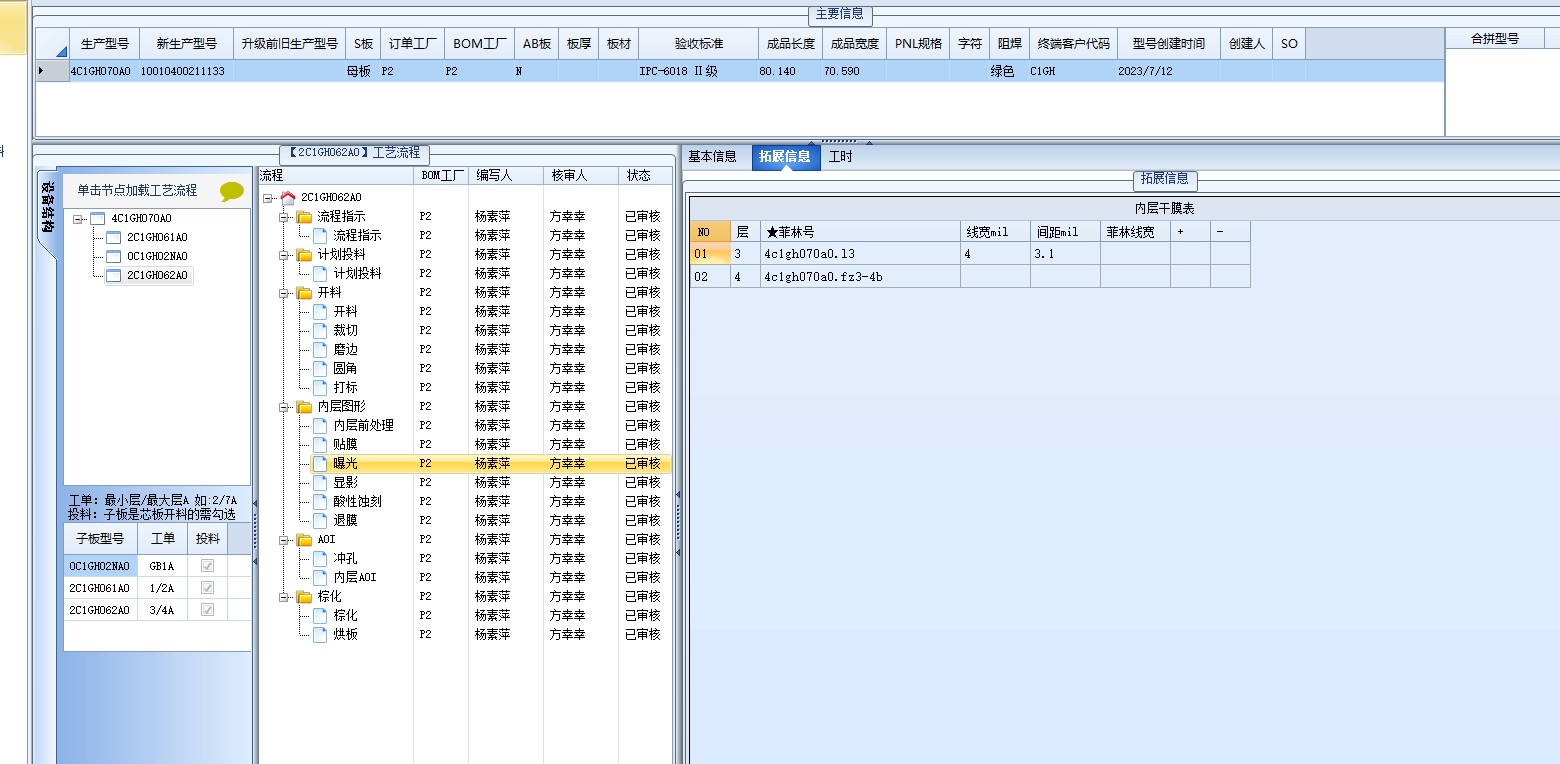The width and height of the screenshot is (1560, 764).
Task: Collapse the 内层图形 folder expander
Action: pyautogui.click(x=284, y=407)
